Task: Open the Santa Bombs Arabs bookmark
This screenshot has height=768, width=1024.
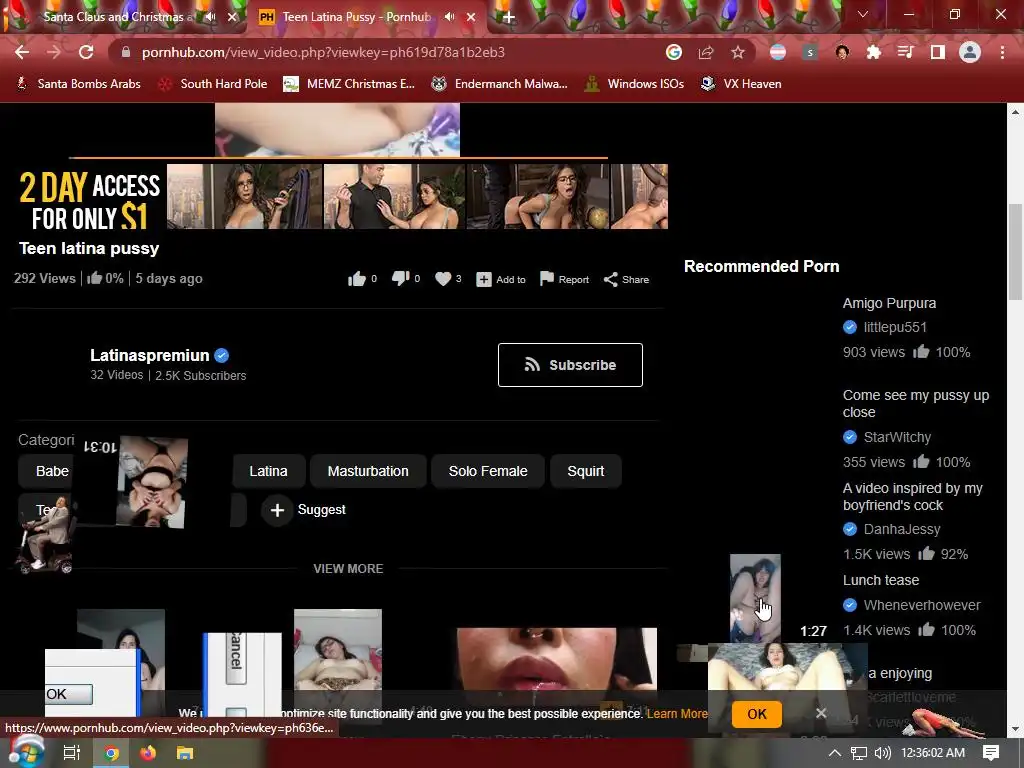Action: point(78,84)
